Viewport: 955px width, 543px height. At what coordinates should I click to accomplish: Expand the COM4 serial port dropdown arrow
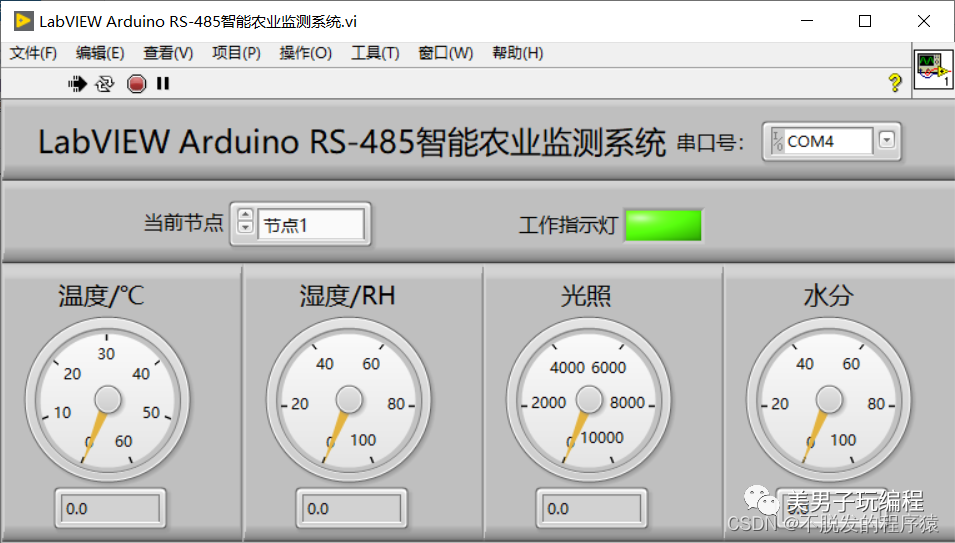click(x=887, y=141)
